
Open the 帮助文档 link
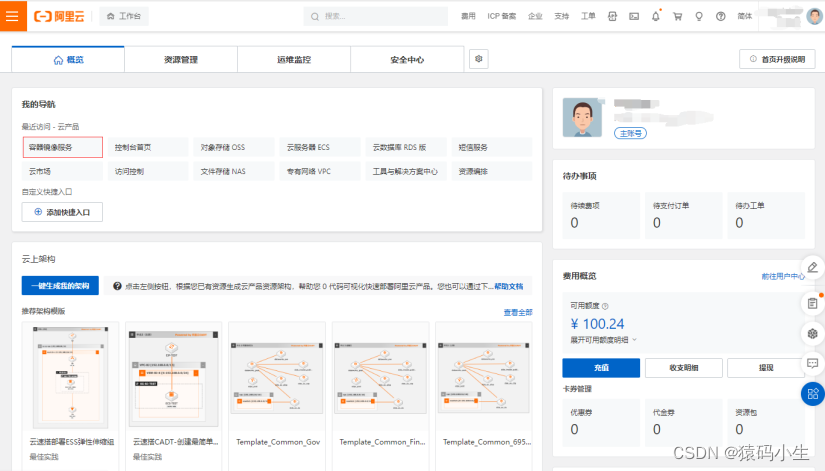pyautogui.click(x=509, y=286)
